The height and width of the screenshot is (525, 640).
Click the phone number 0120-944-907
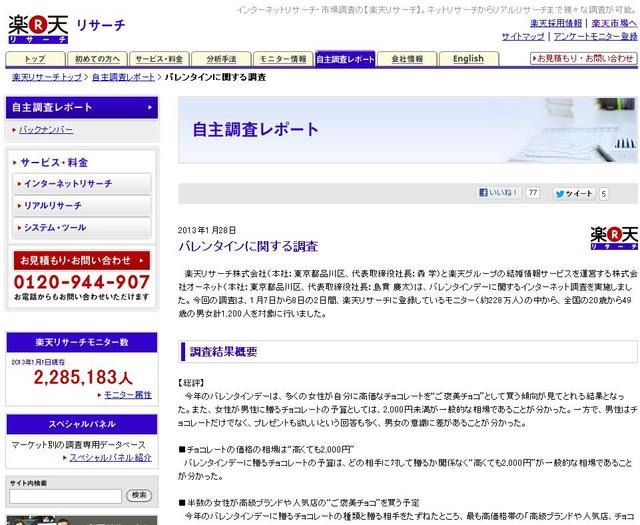coord(82,282)
